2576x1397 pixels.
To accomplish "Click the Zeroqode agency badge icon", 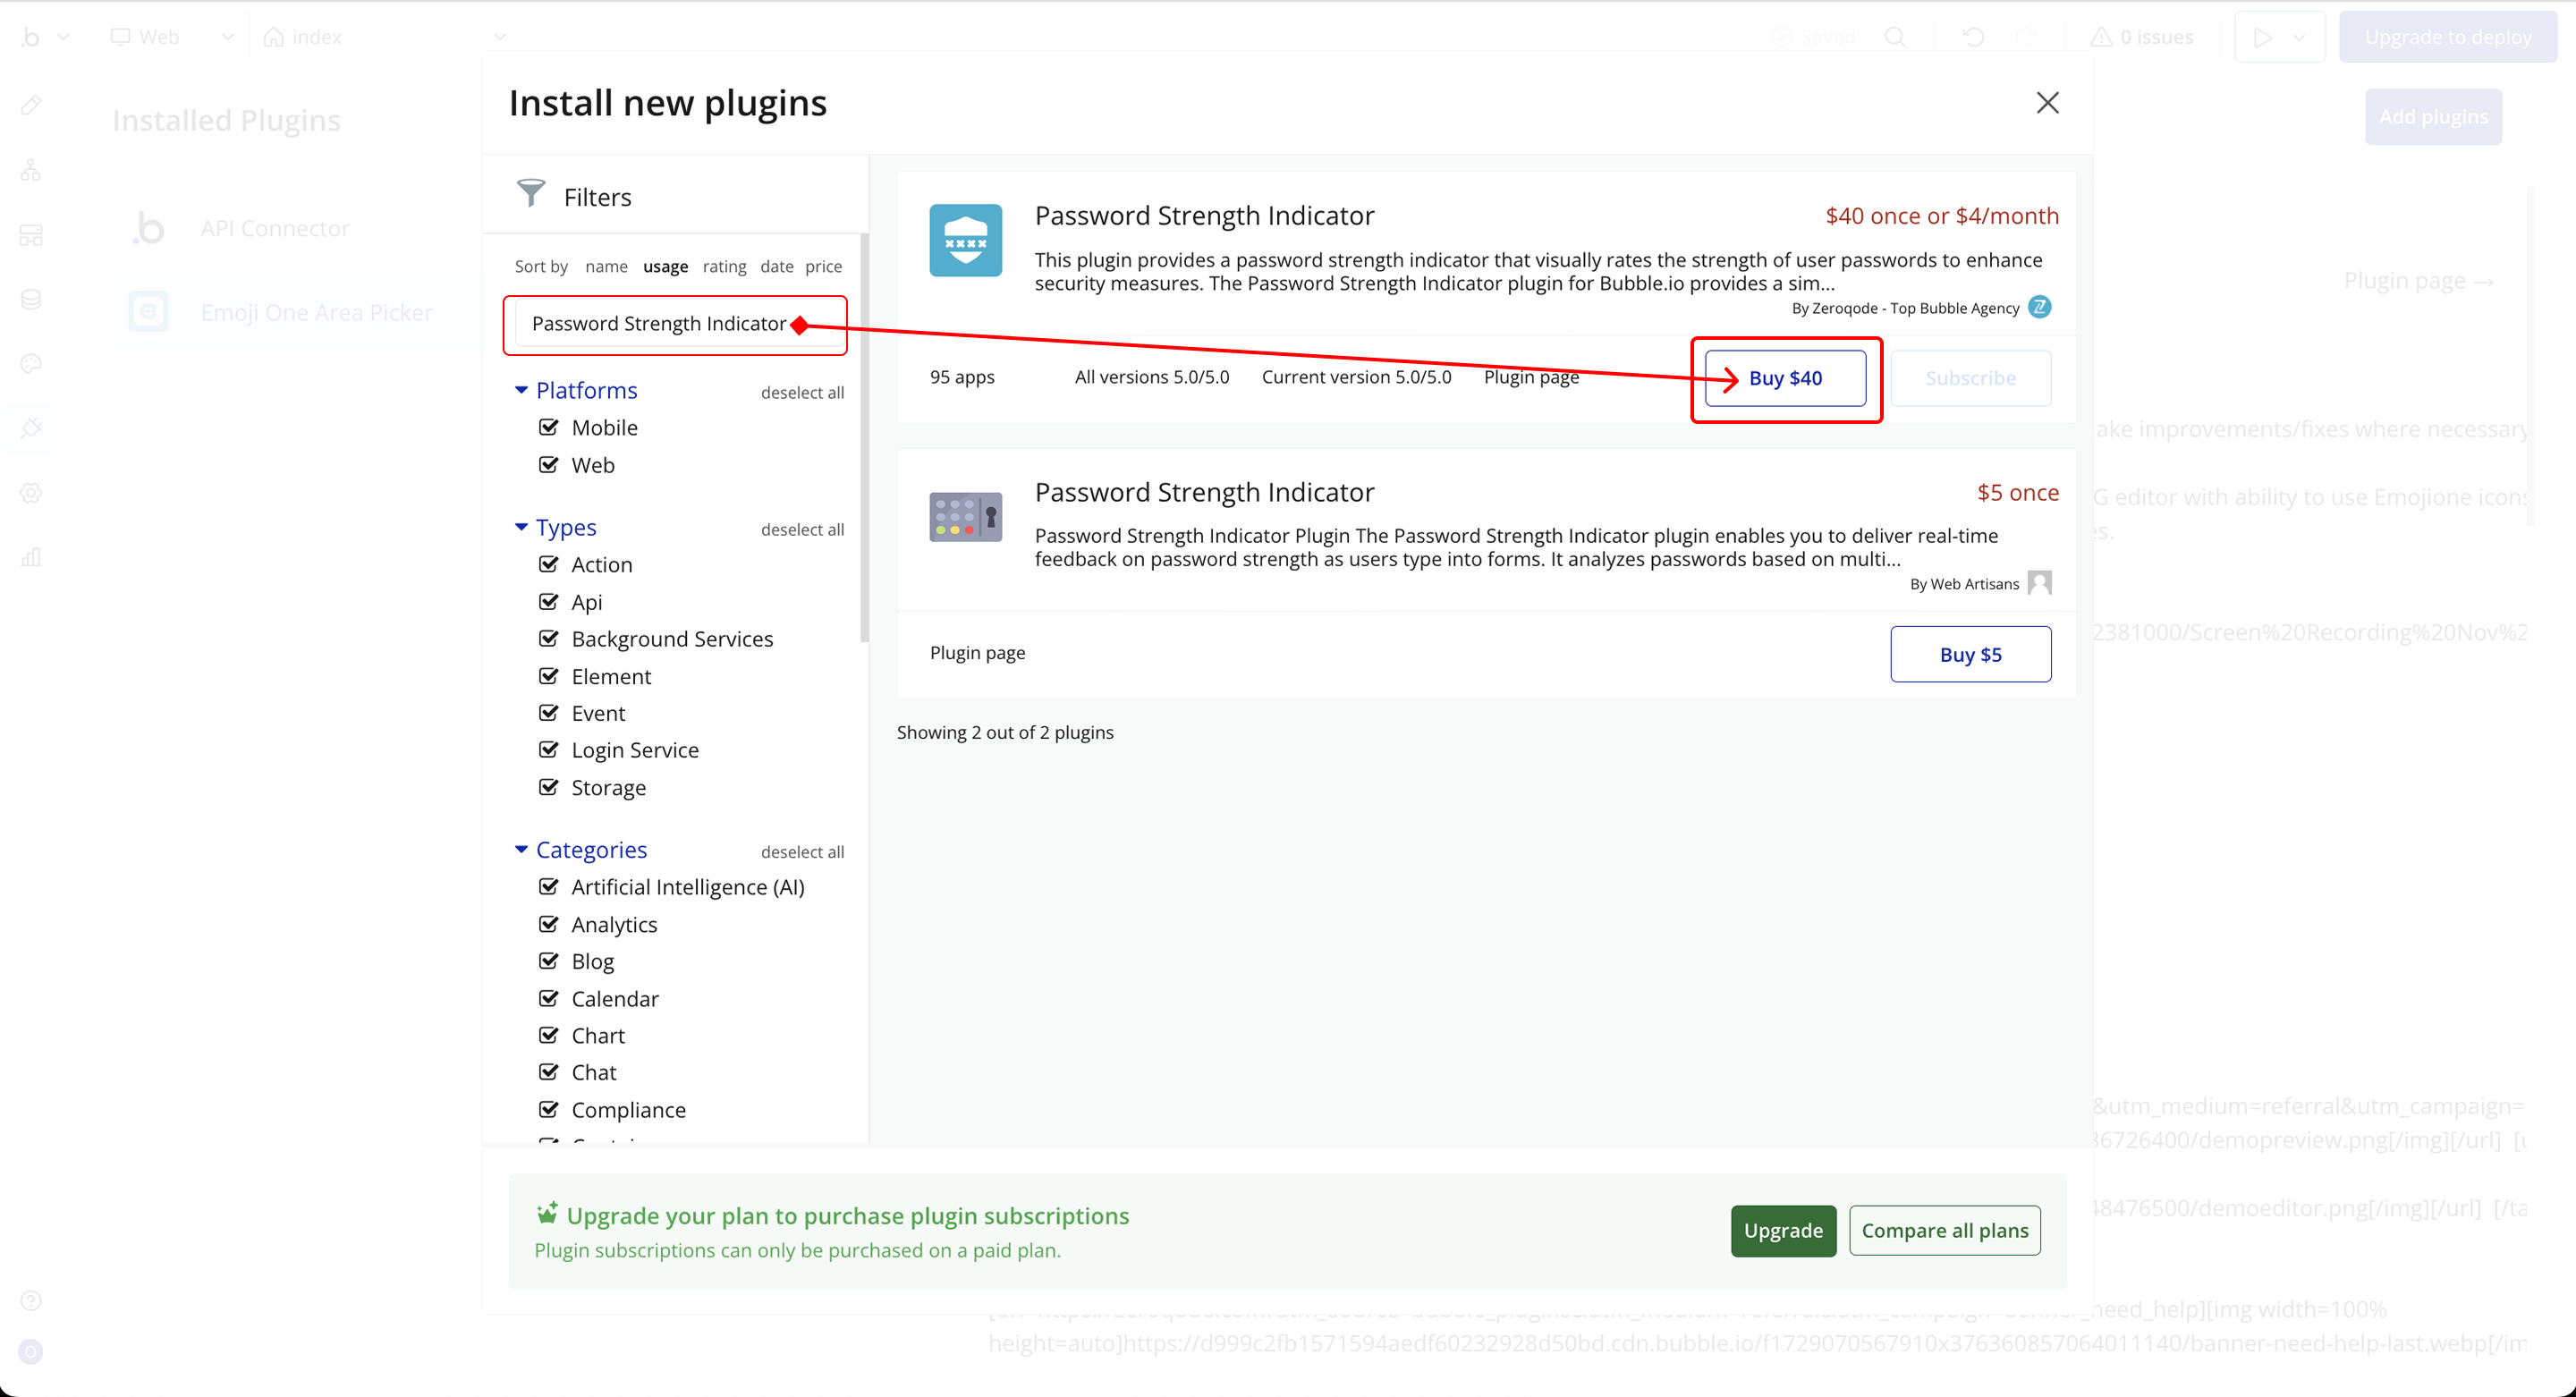I will point(2039,307).
